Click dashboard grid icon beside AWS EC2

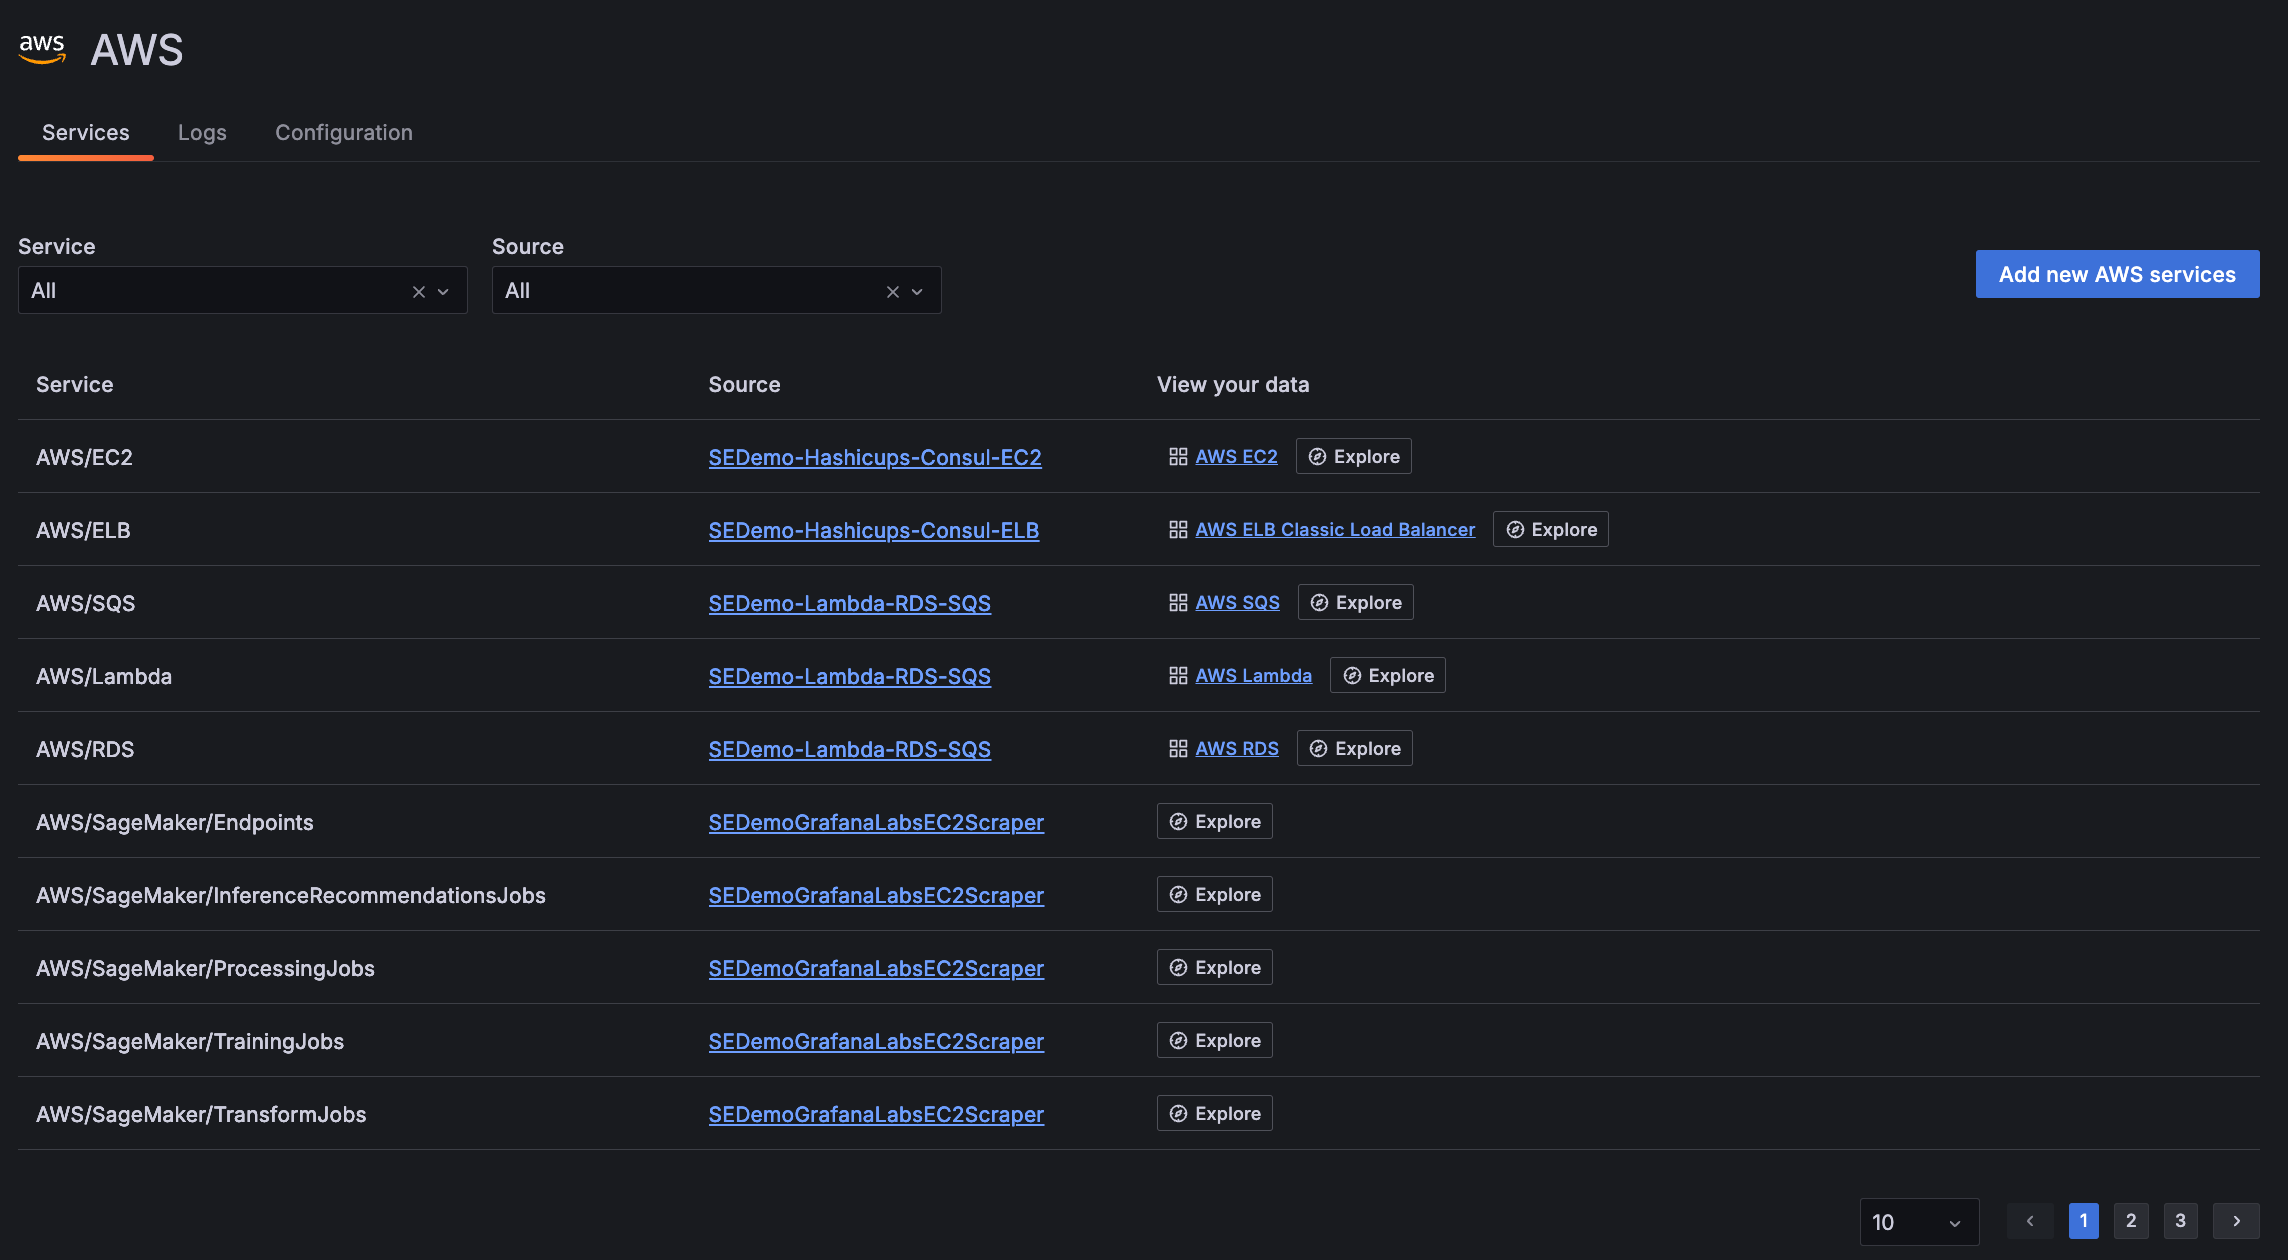pos(1178,457)
